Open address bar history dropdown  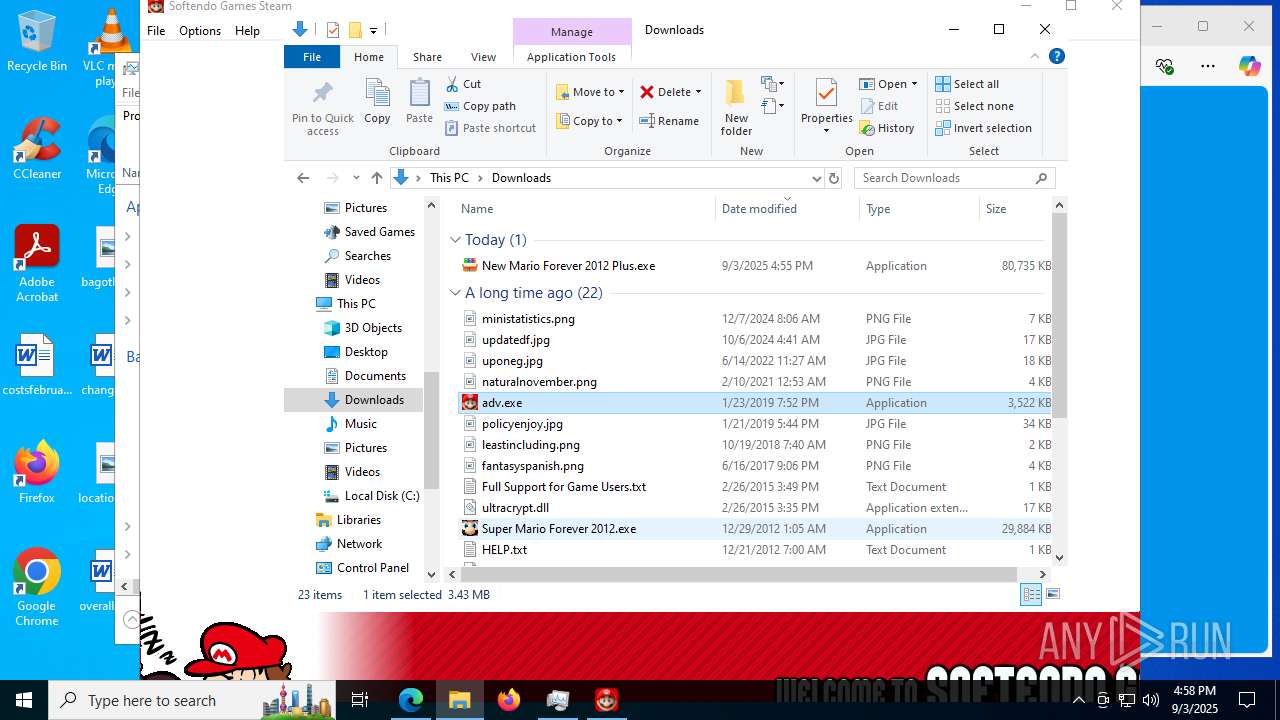(x=816, y=178)
